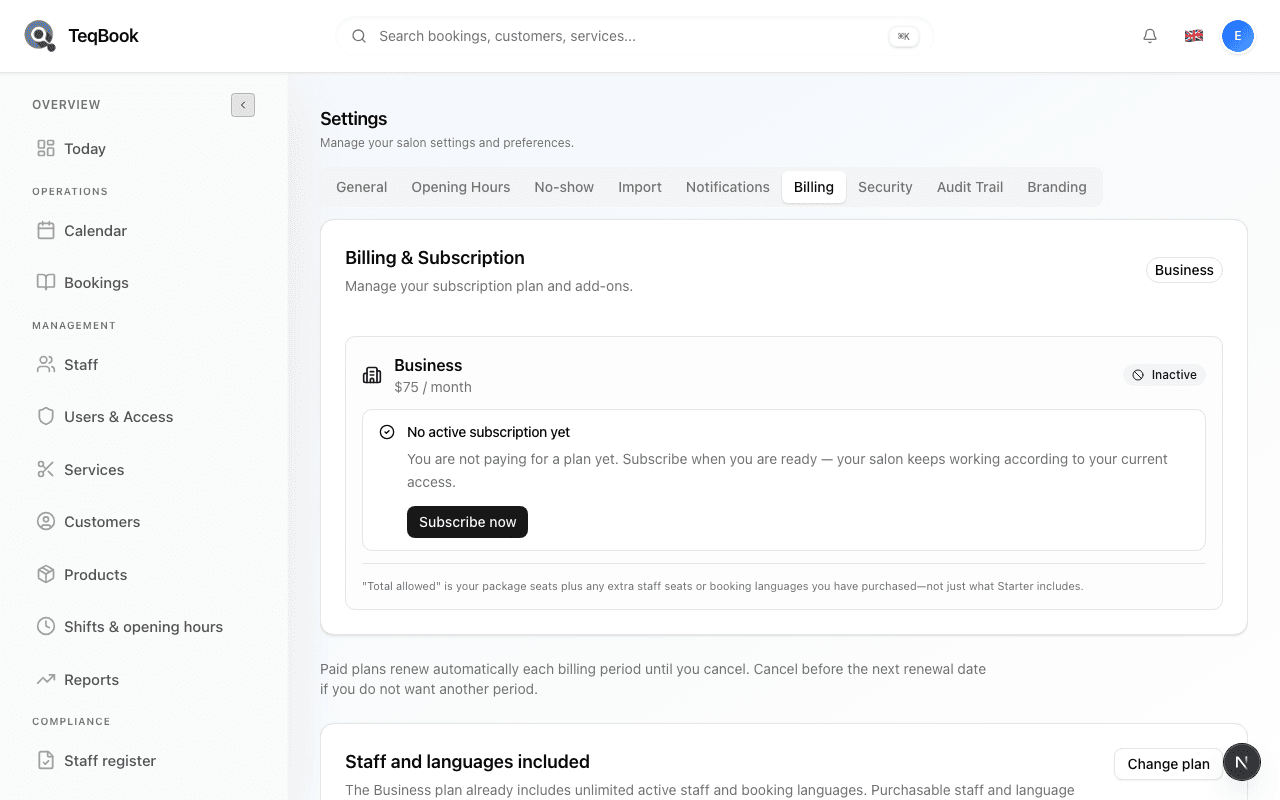Navigate to Staff page

tap(144, 365)
